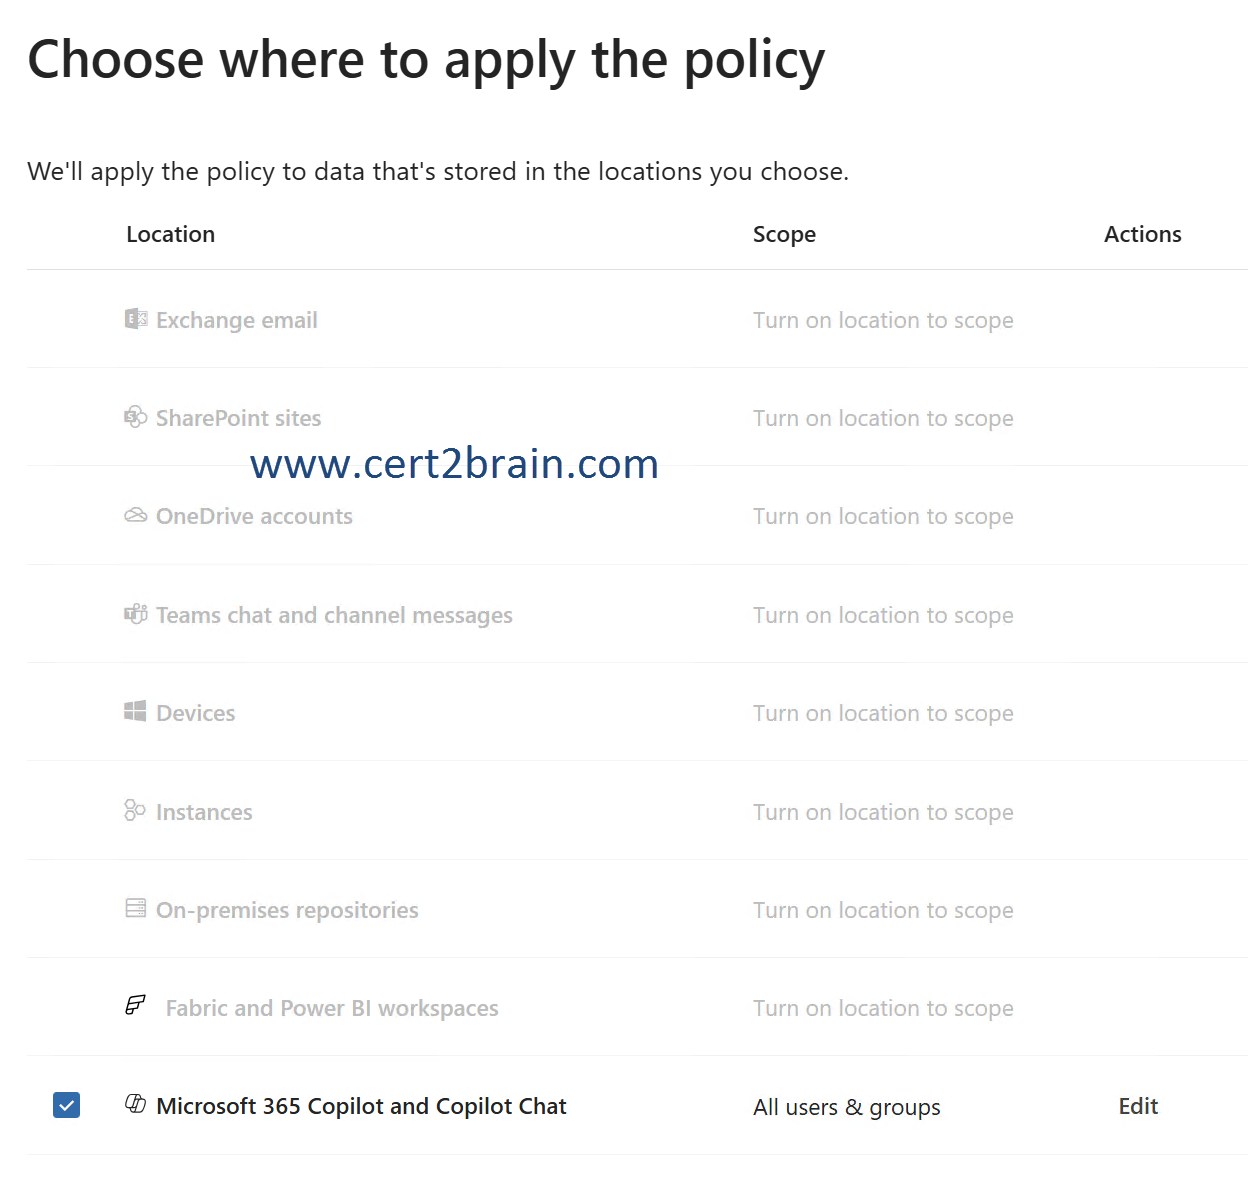Click the Fabric and Power BI icon
The image size is (1248, 1200).
pos(136,1006)
